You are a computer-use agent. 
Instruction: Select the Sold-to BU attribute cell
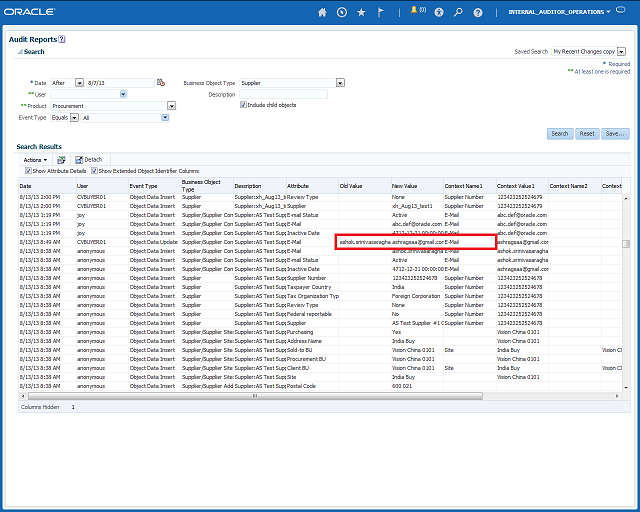(312, 350)
